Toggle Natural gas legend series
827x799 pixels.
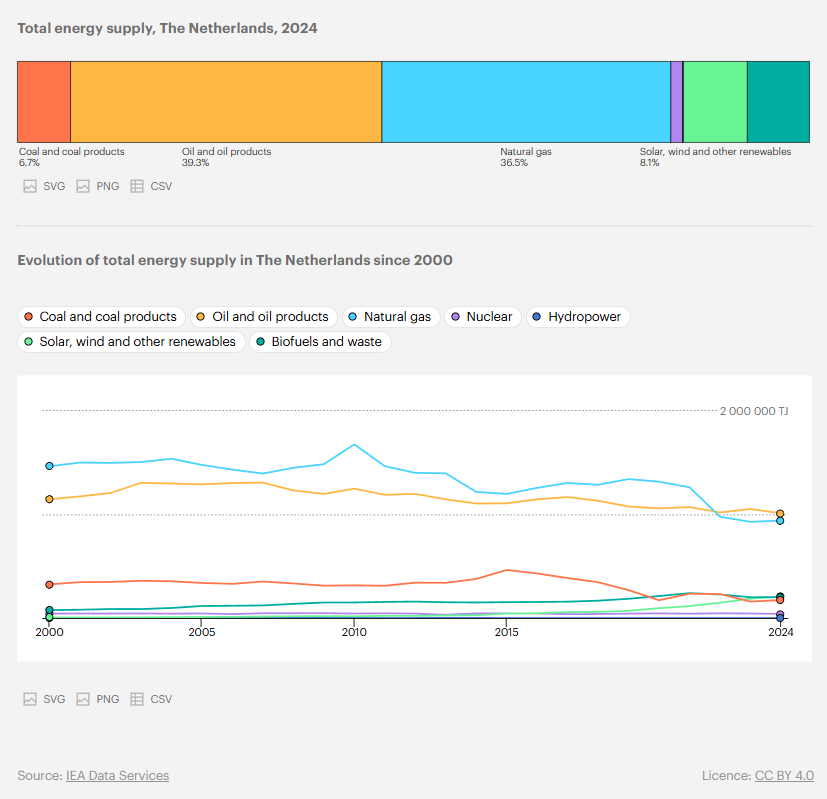pyautogui.click(x=391, y=317)
